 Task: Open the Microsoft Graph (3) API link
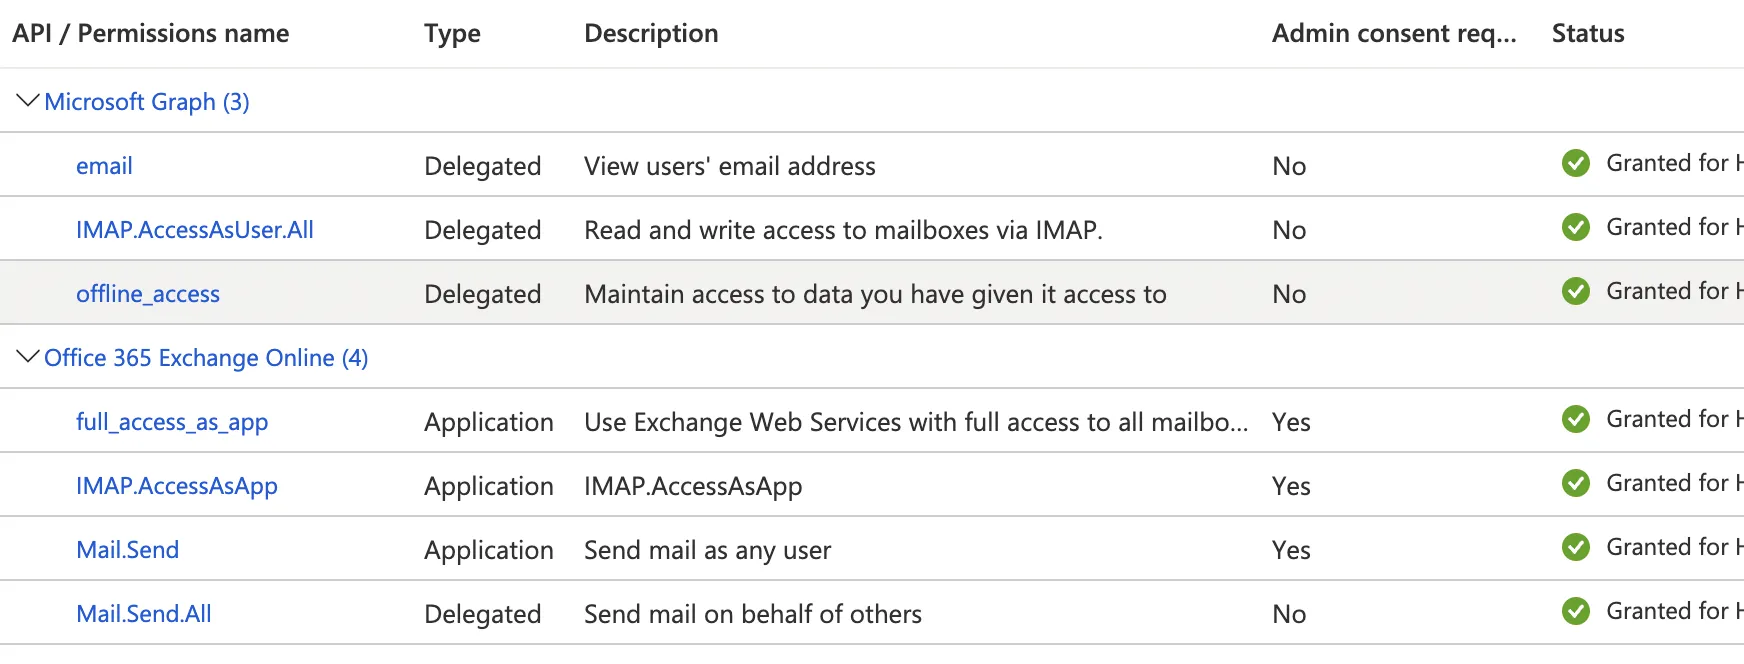tap(147, 102)
